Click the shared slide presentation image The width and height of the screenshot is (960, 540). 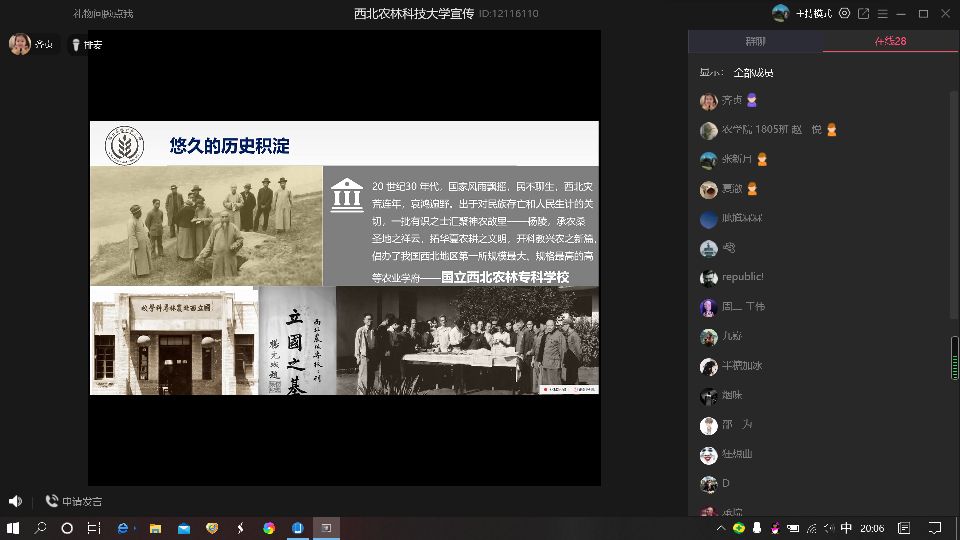(x=344, y=258)
